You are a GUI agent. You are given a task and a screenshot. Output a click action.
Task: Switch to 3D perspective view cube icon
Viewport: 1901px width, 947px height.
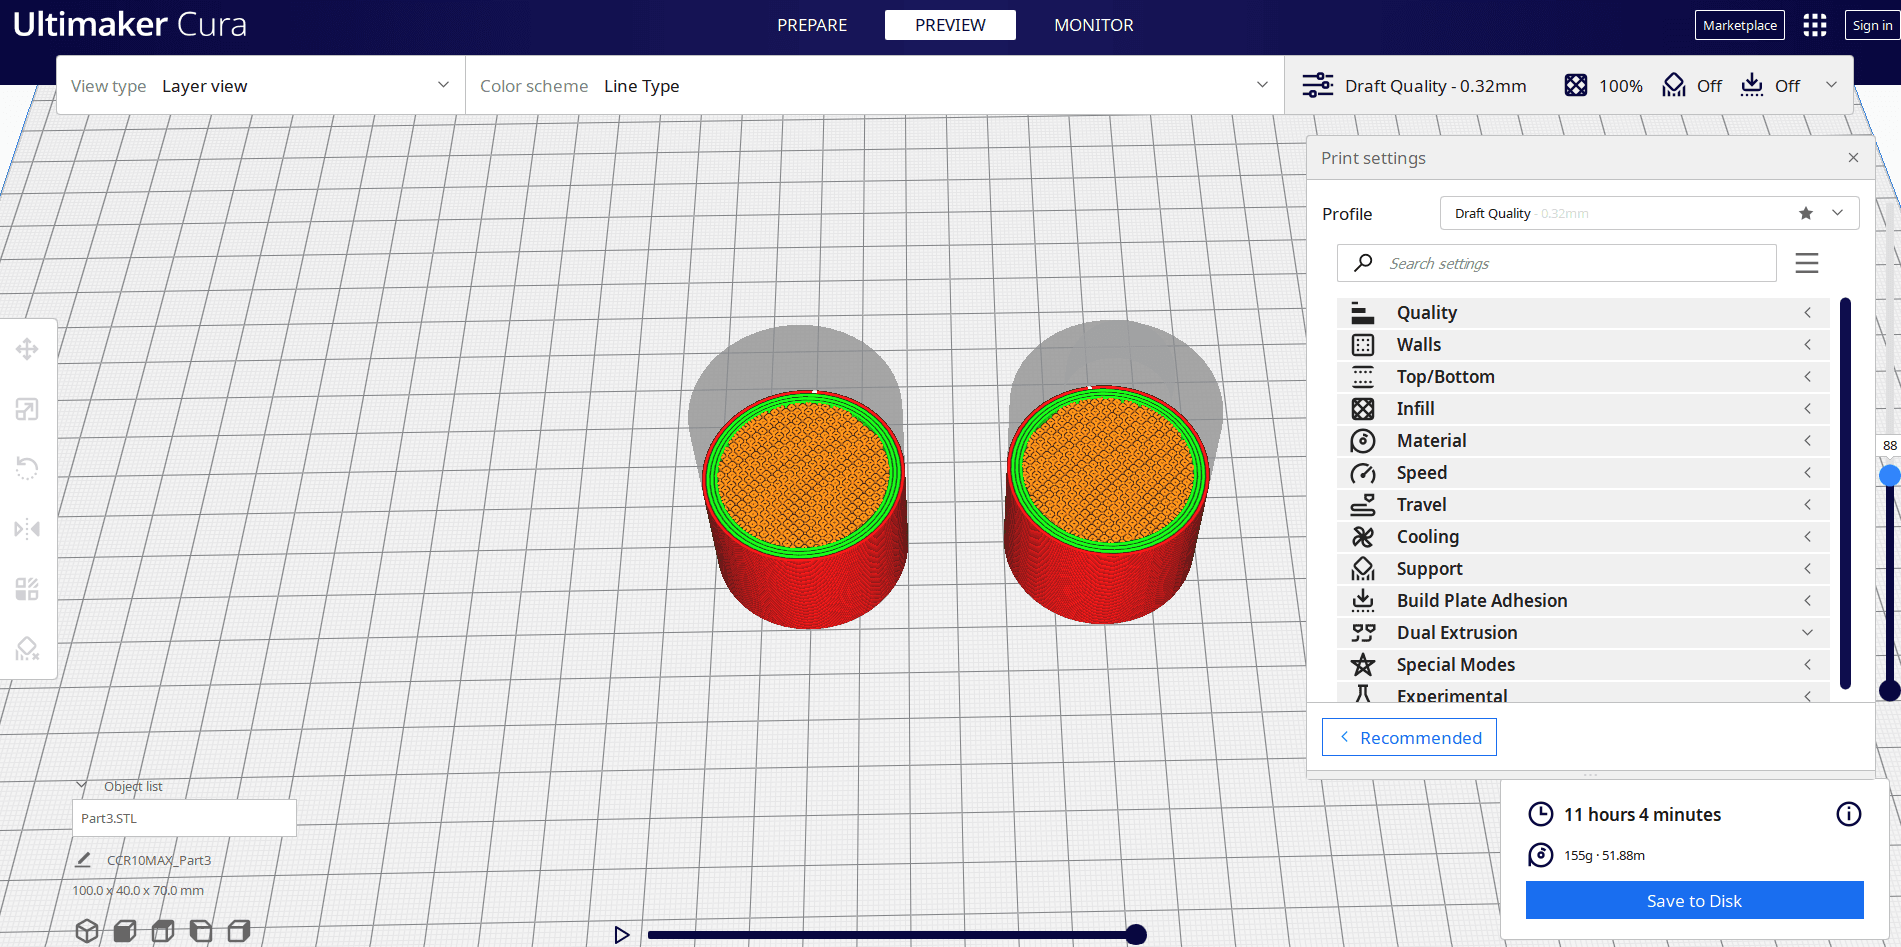(87, 931)
